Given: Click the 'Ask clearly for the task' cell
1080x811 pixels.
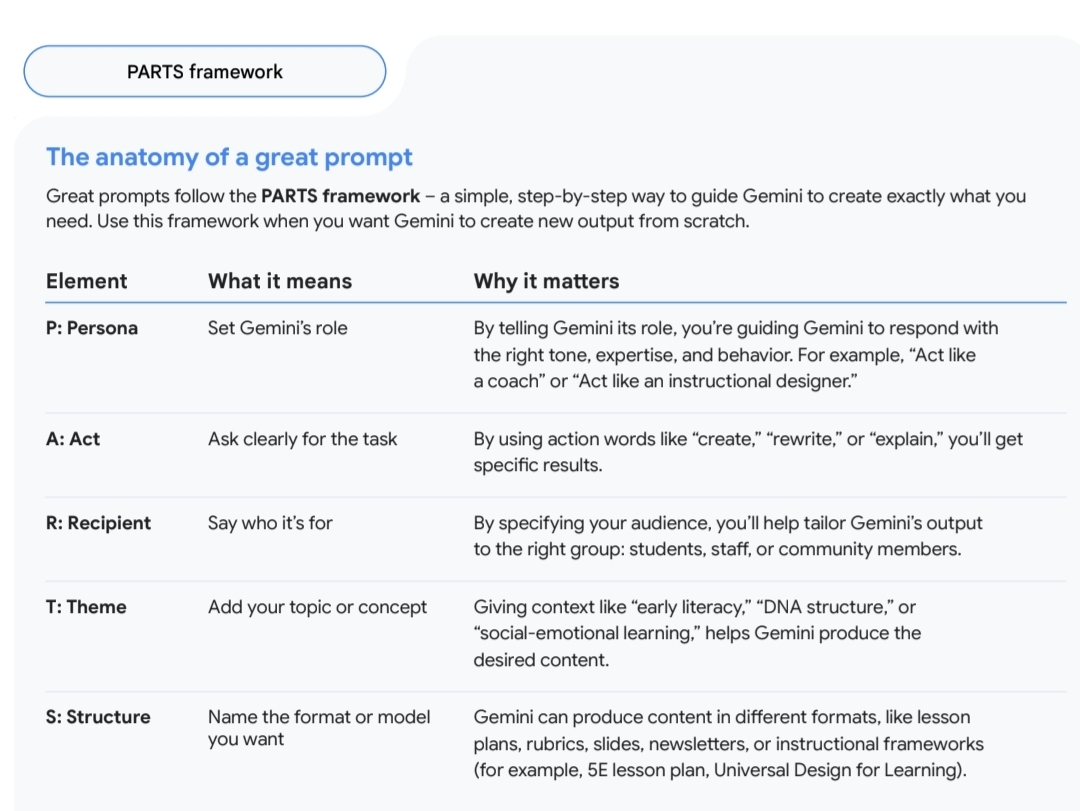Looking at the screenshot, I should click(302, 439).
